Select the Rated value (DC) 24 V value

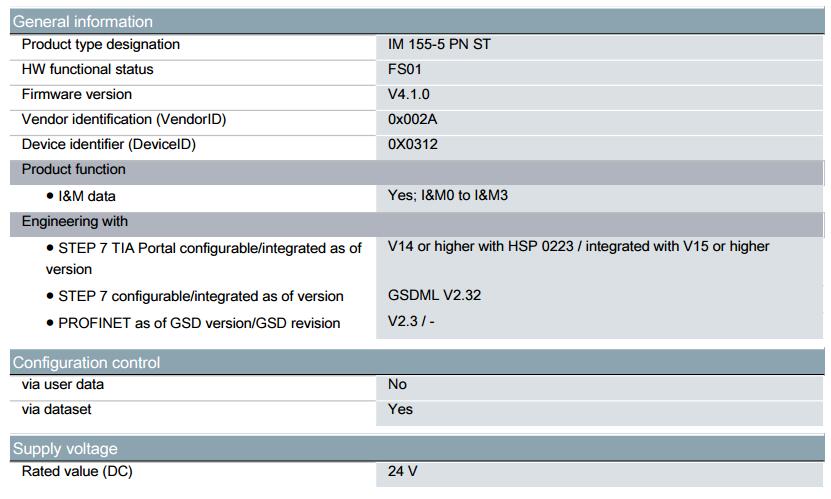402,471
